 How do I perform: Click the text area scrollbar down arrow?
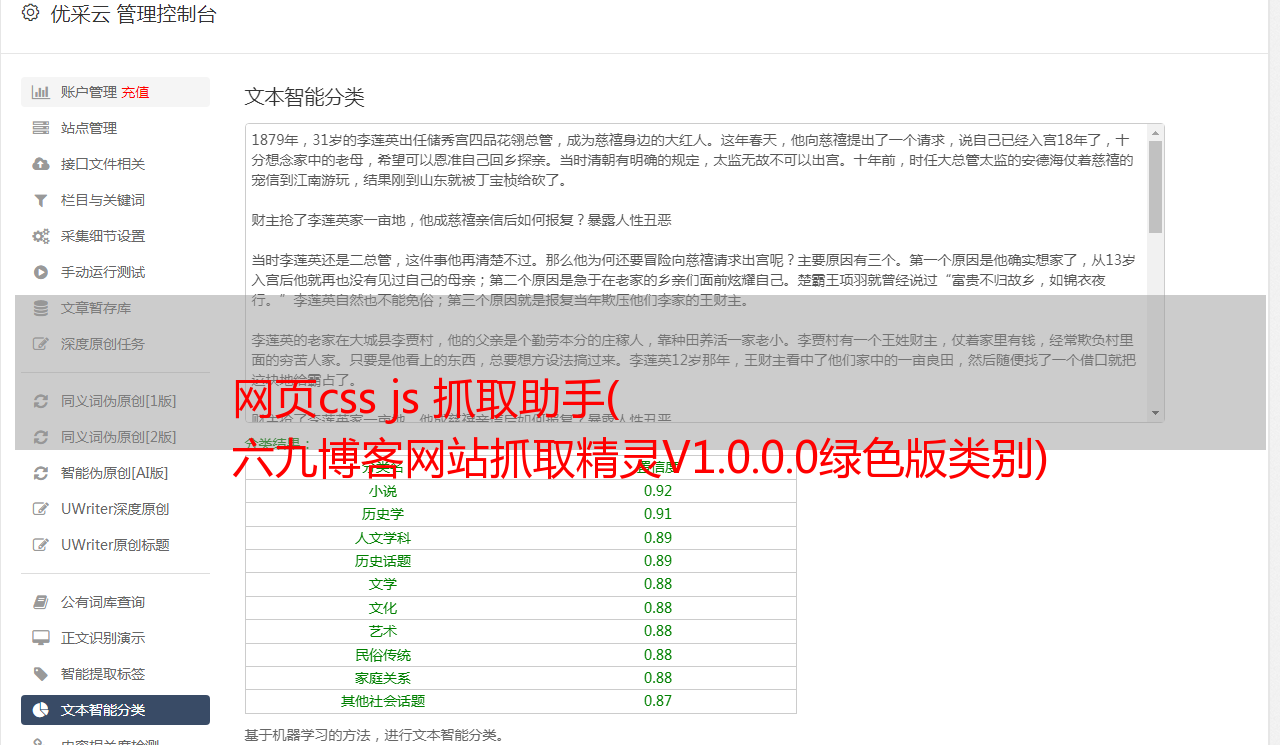(1156, 414)
